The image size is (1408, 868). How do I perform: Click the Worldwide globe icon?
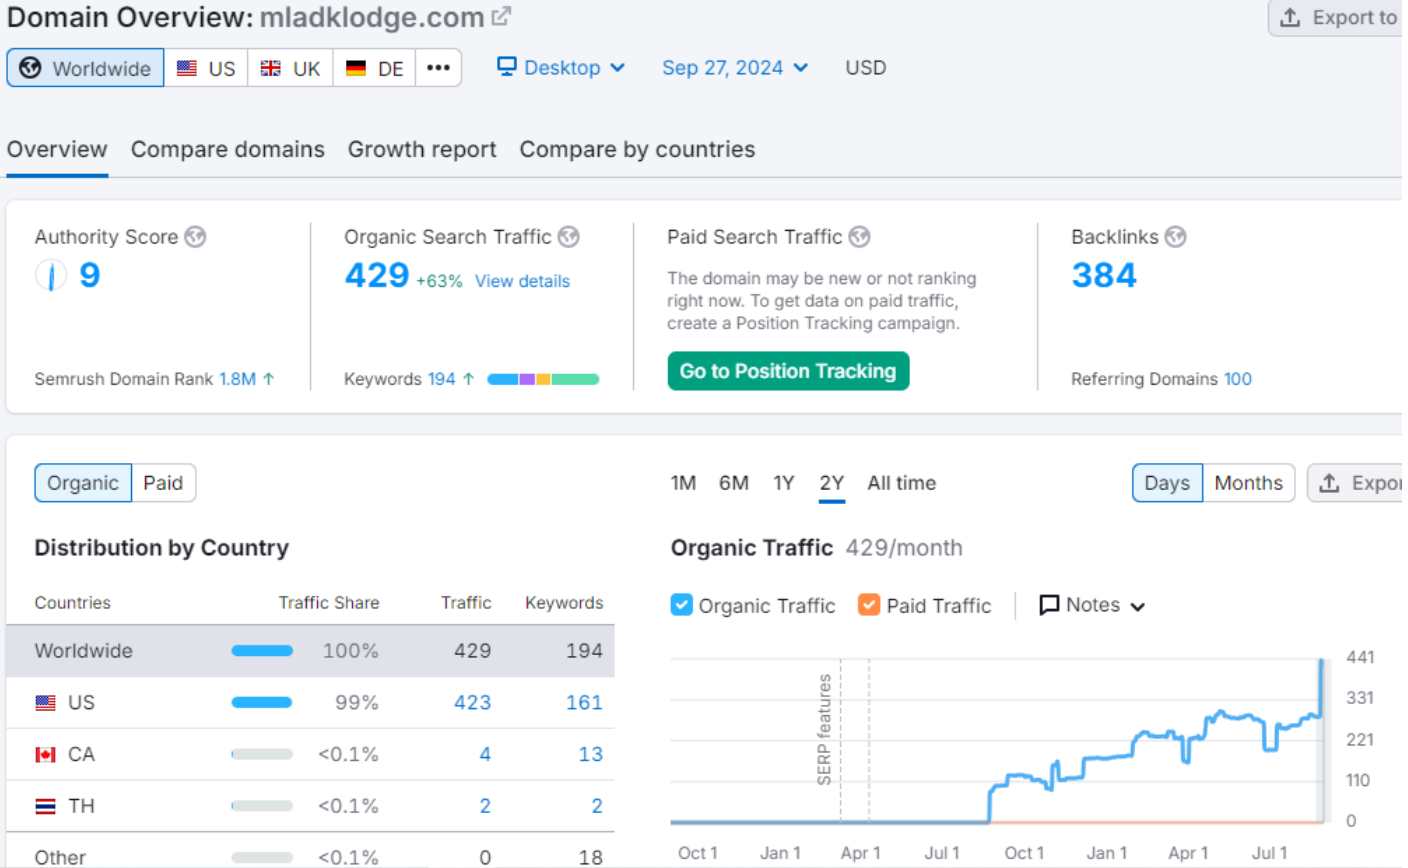tap(30, 68)
